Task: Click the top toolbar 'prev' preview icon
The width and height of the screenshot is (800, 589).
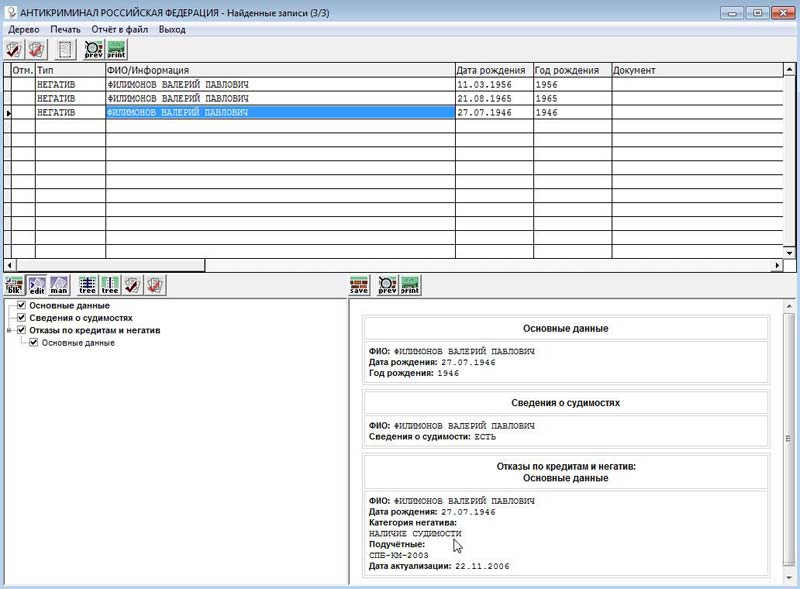Action: pos(93,48)
